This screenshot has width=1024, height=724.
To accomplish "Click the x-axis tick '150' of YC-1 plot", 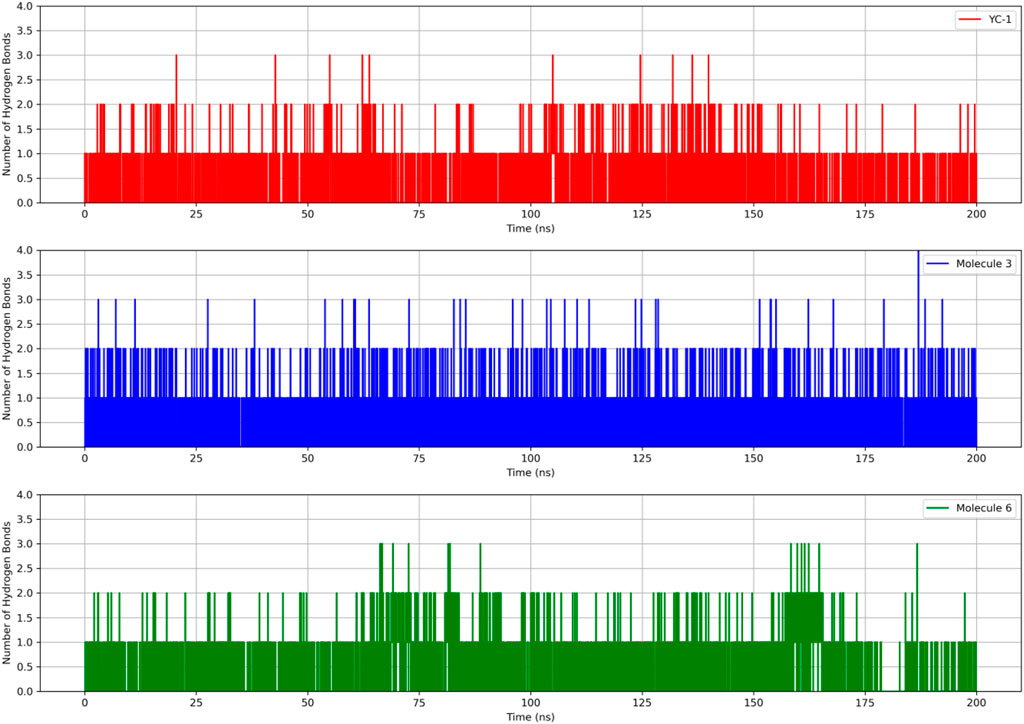I will point(754,214).
